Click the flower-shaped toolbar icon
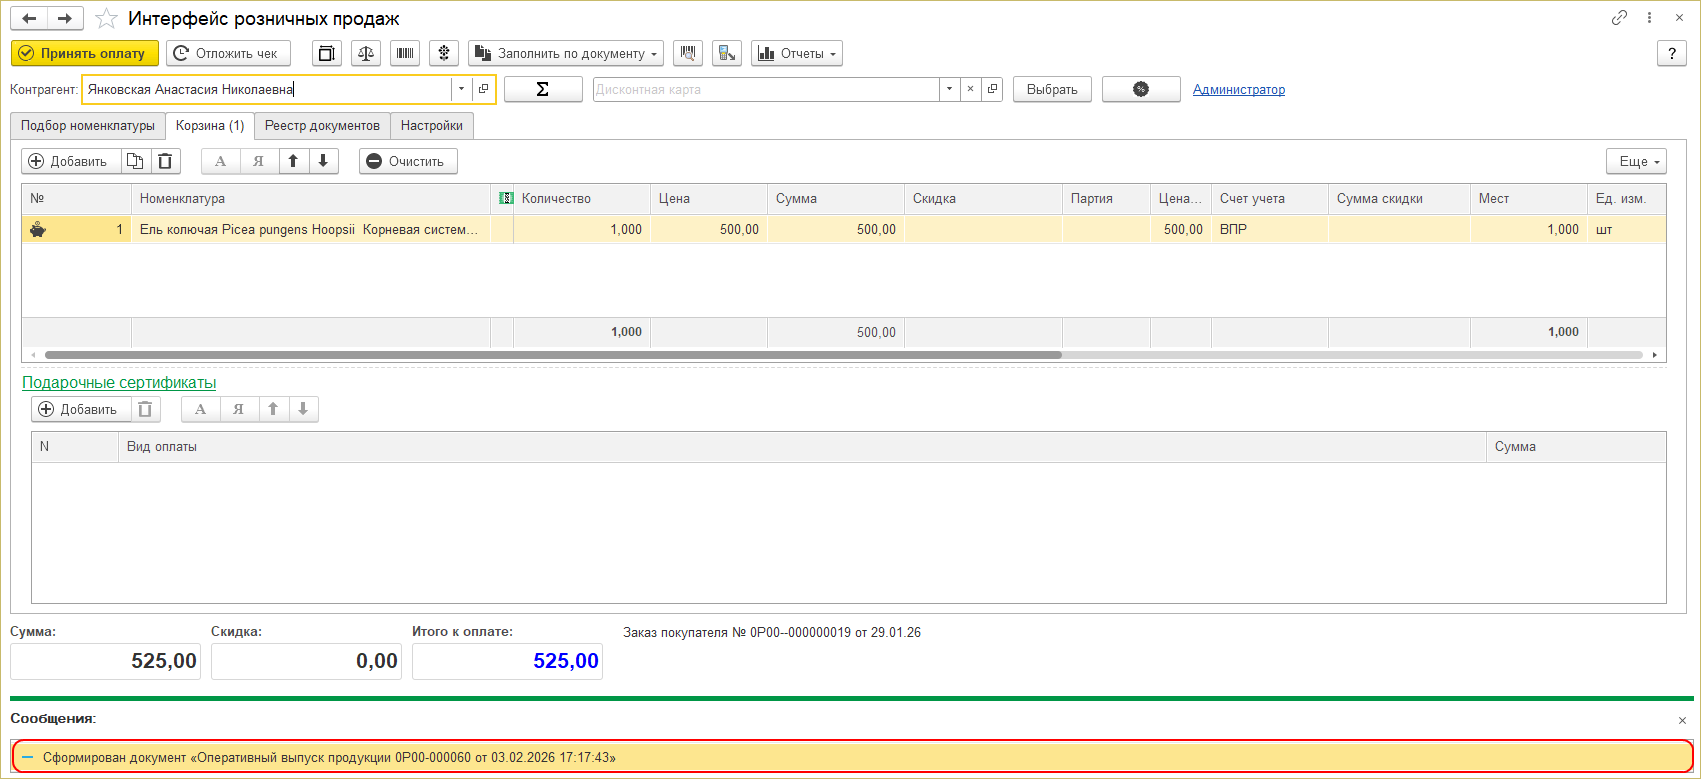 coord(444,53)
